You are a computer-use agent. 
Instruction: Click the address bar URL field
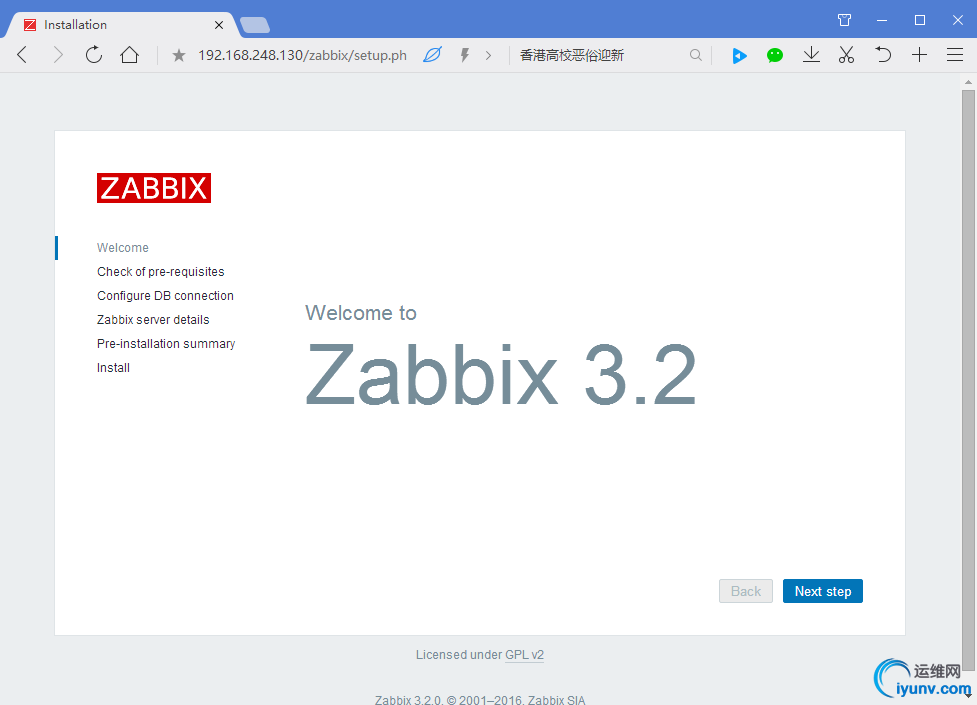tap(302, 55)
